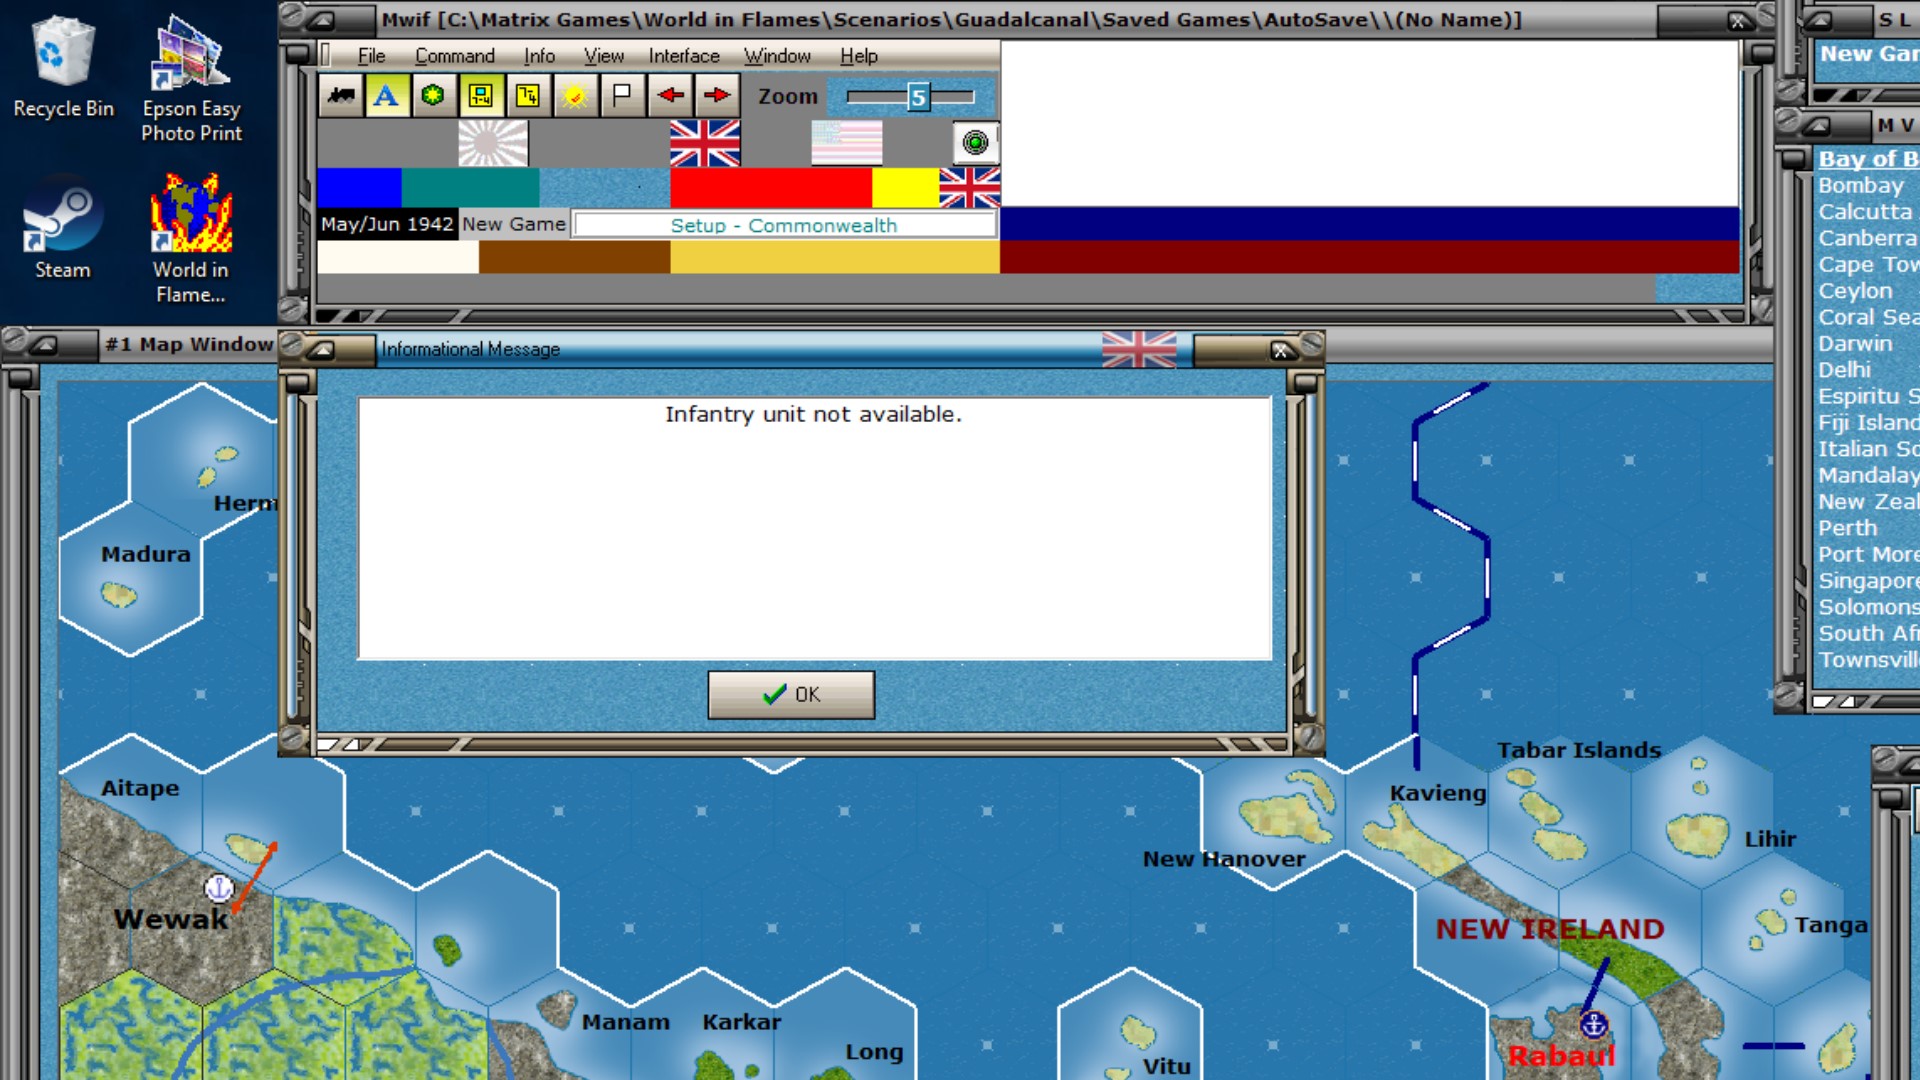Select Delhi in the map list
The image size is (1920, 1080).
(1844, 370)
